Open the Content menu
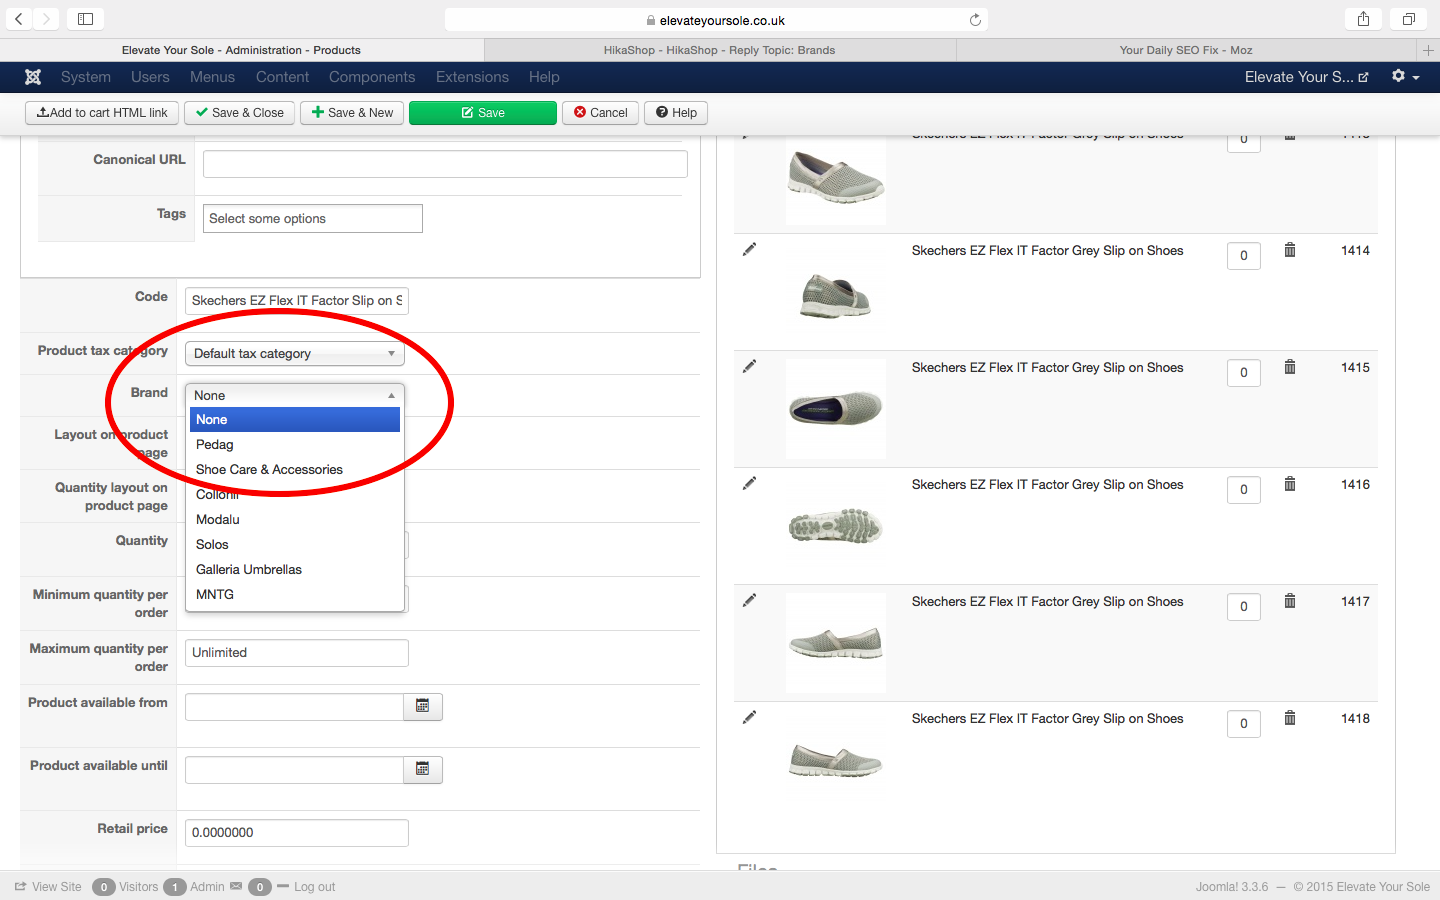Image resolution: width=1440 pixels, height=900 pixels. 282,77
